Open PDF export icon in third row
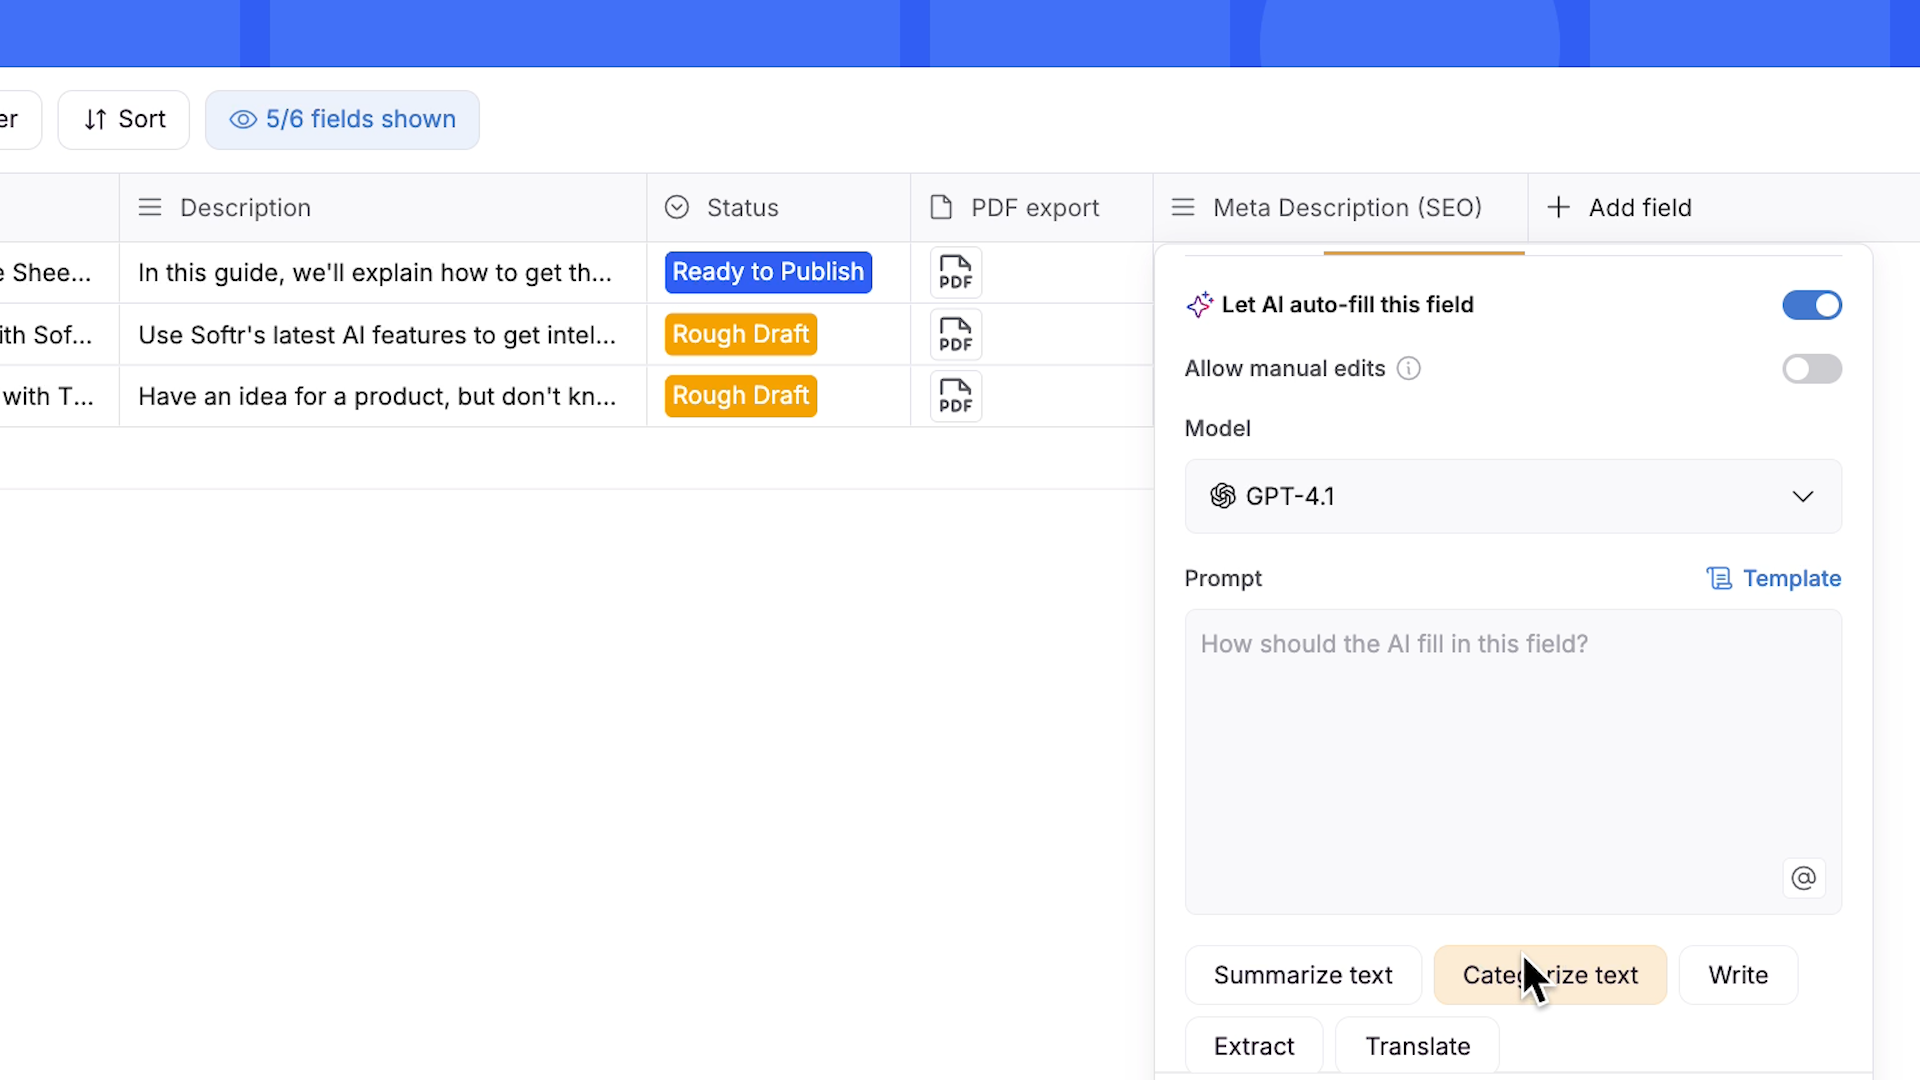1920x1080 pixels. point(955,396)
